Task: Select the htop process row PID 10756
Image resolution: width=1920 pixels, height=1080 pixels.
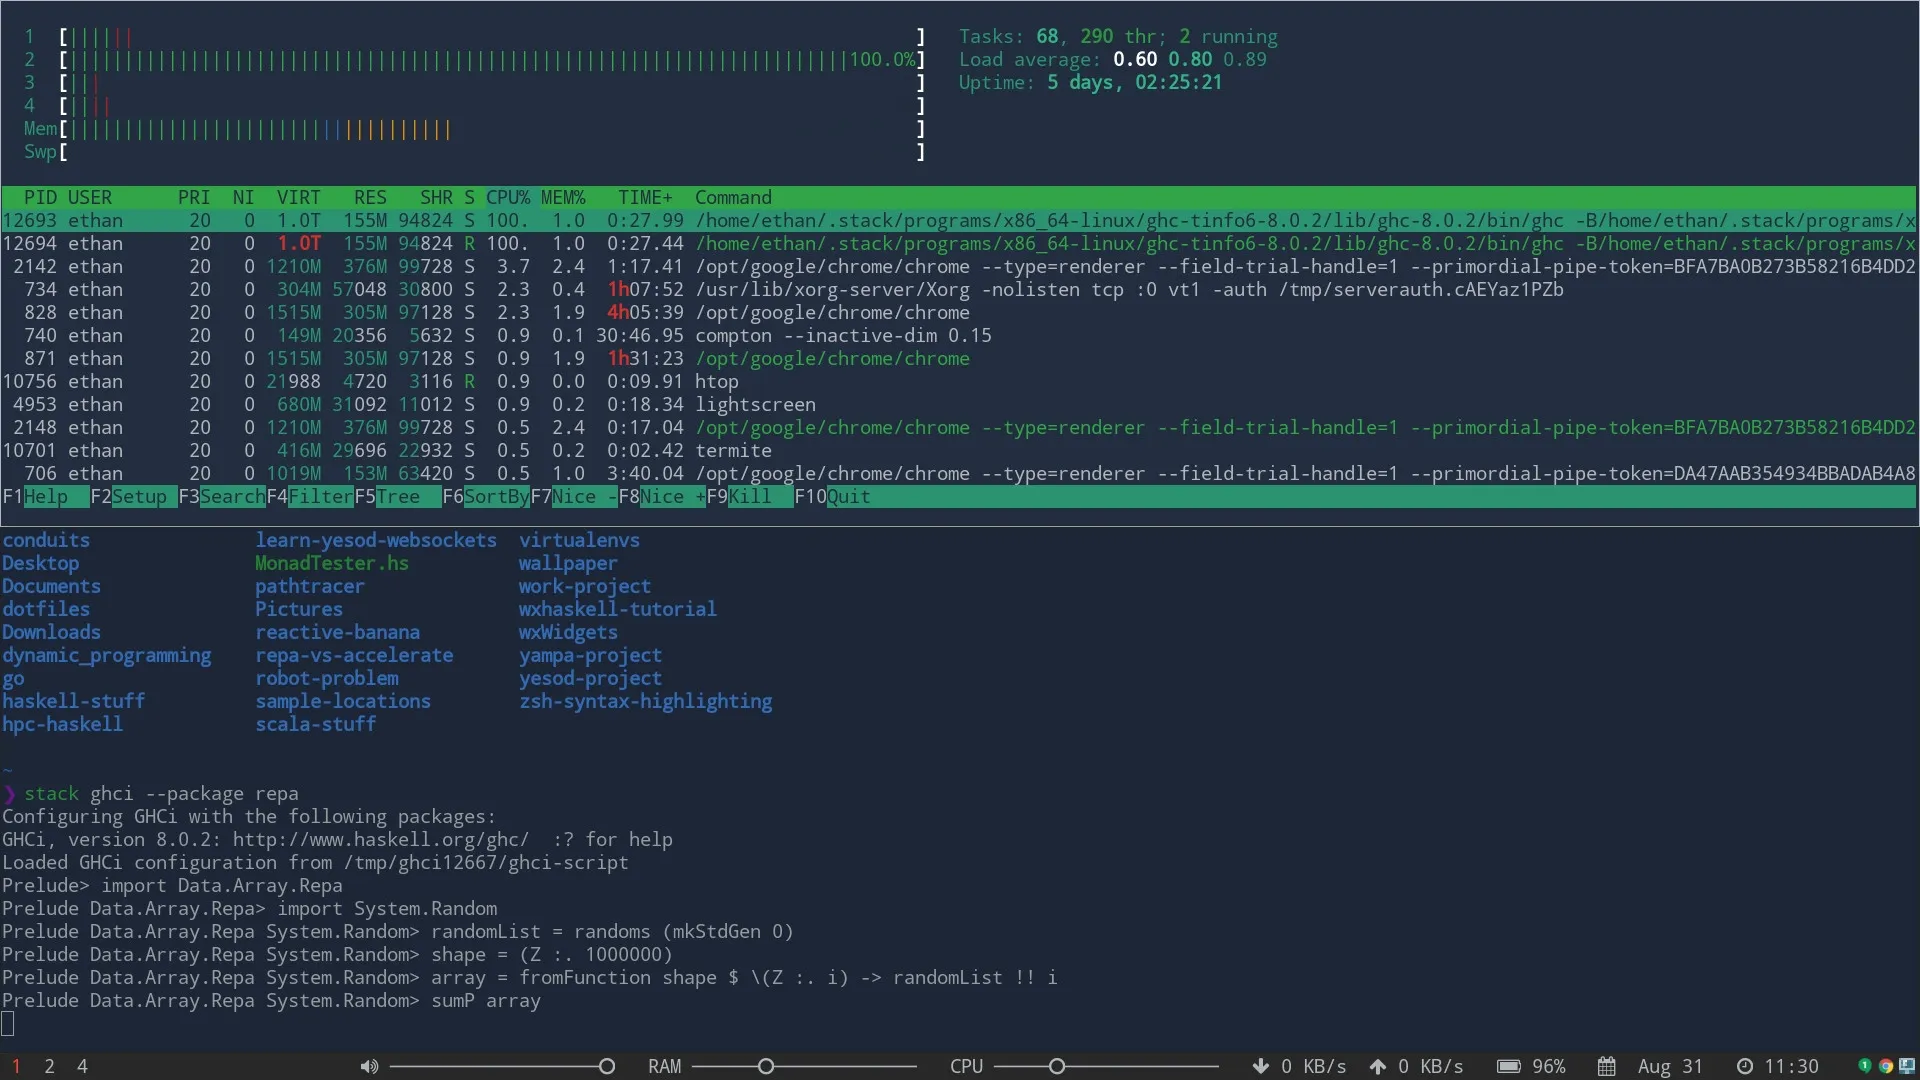Action: pyautogui.click(x=959, y=381)
